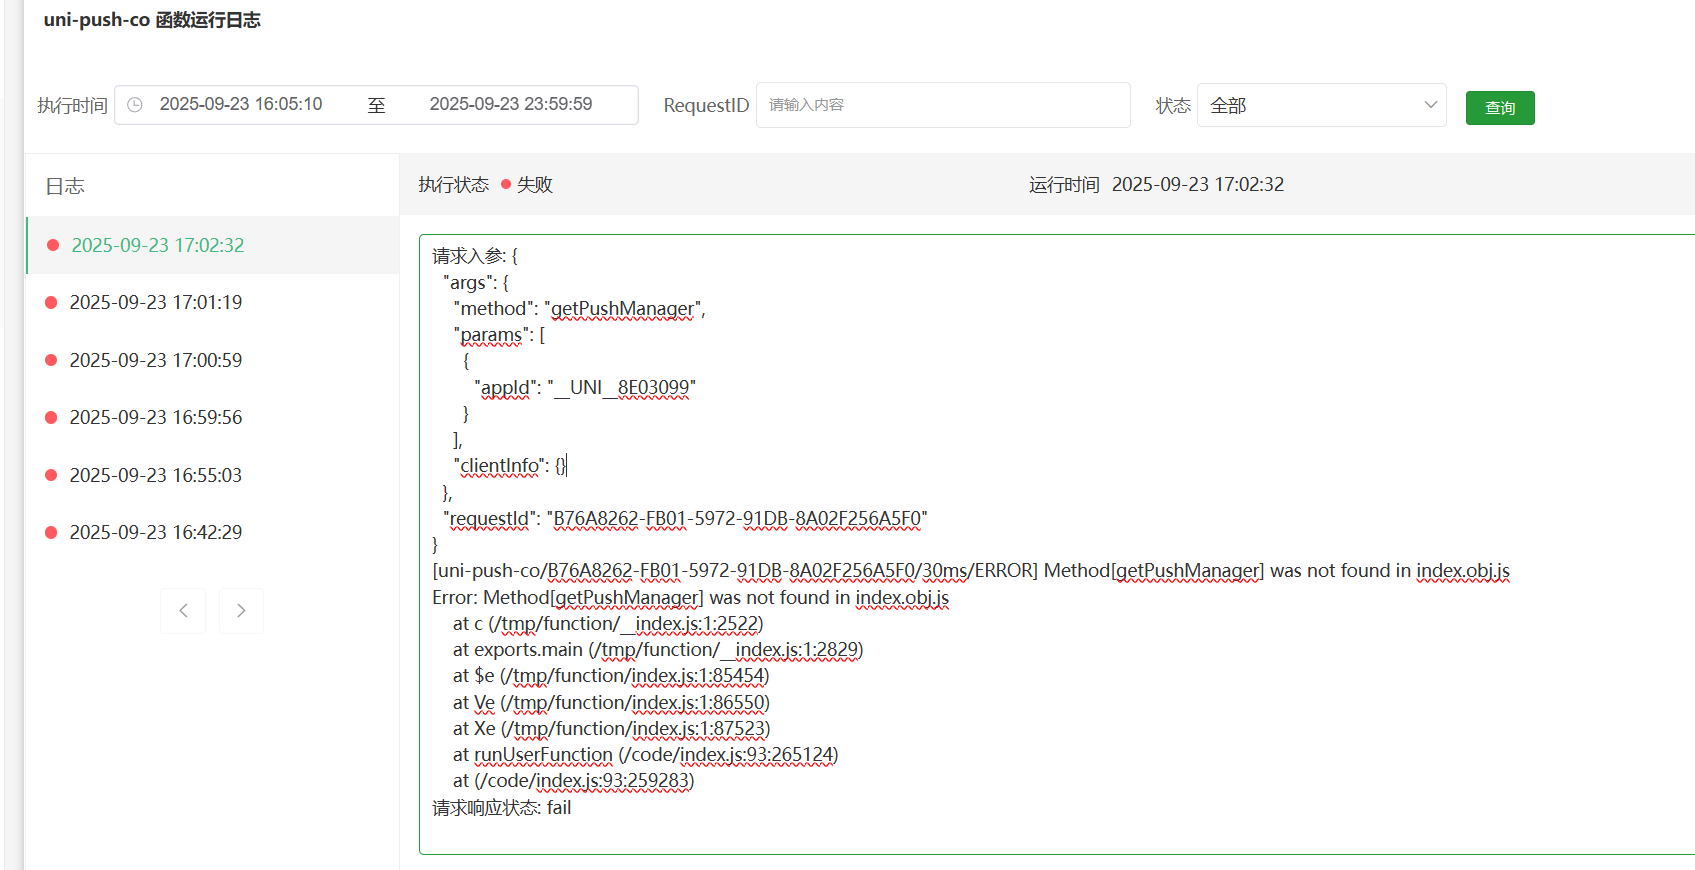This screenshot has height=870, width=1695.
Task: Go to next page of logs
Action: pyautogui.click(x=241, y=610)
